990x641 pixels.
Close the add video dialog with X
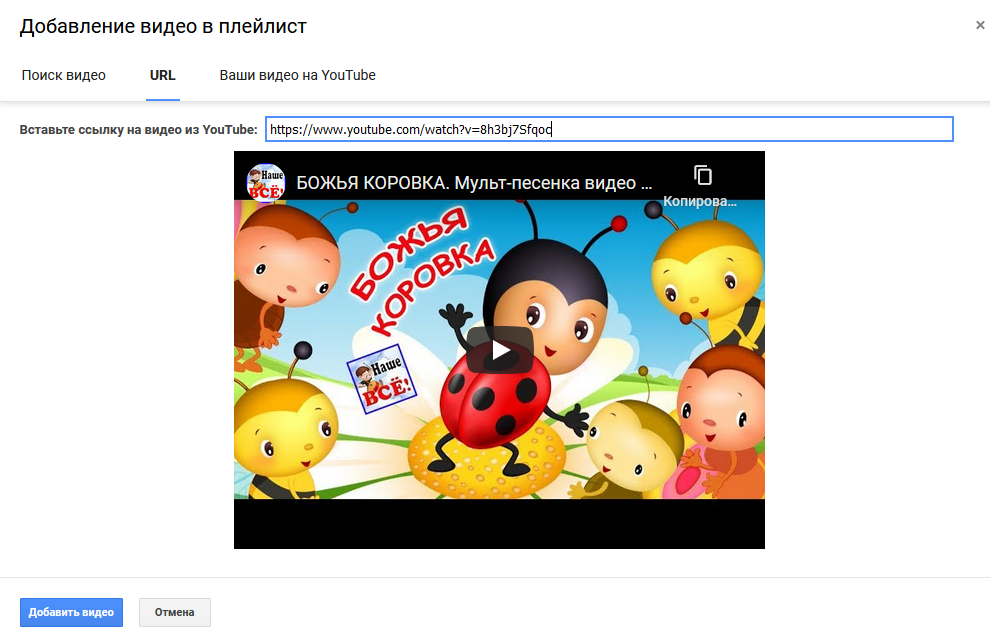pos(980,25)
